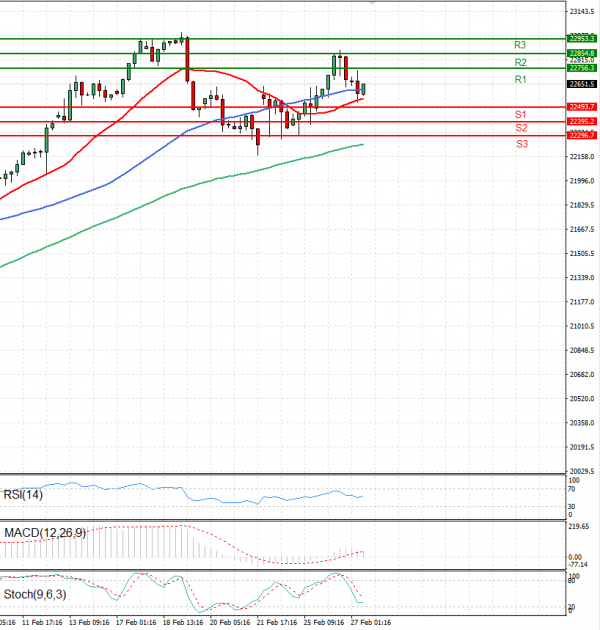Click the 18 Feb 13:16 time label
The image size is (600, 630).
click(183, 622)
